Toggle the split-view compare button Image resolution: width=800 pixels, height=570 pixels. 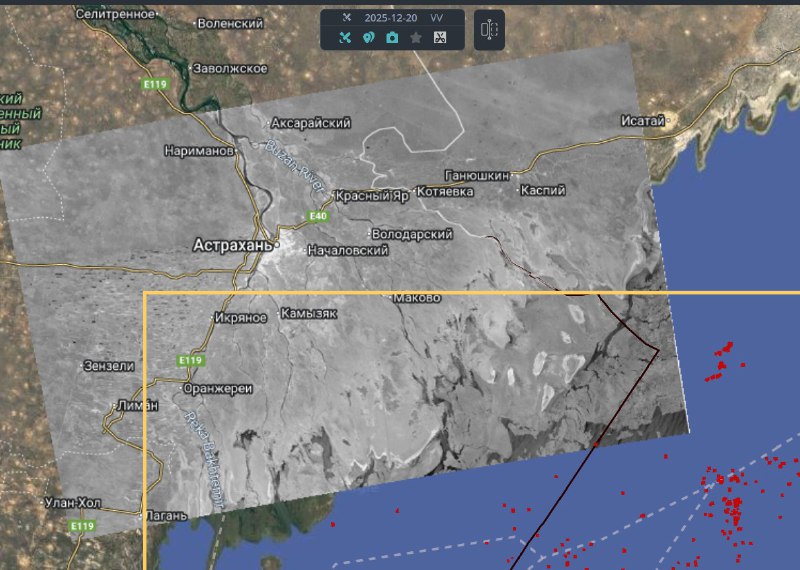point(489,30)
